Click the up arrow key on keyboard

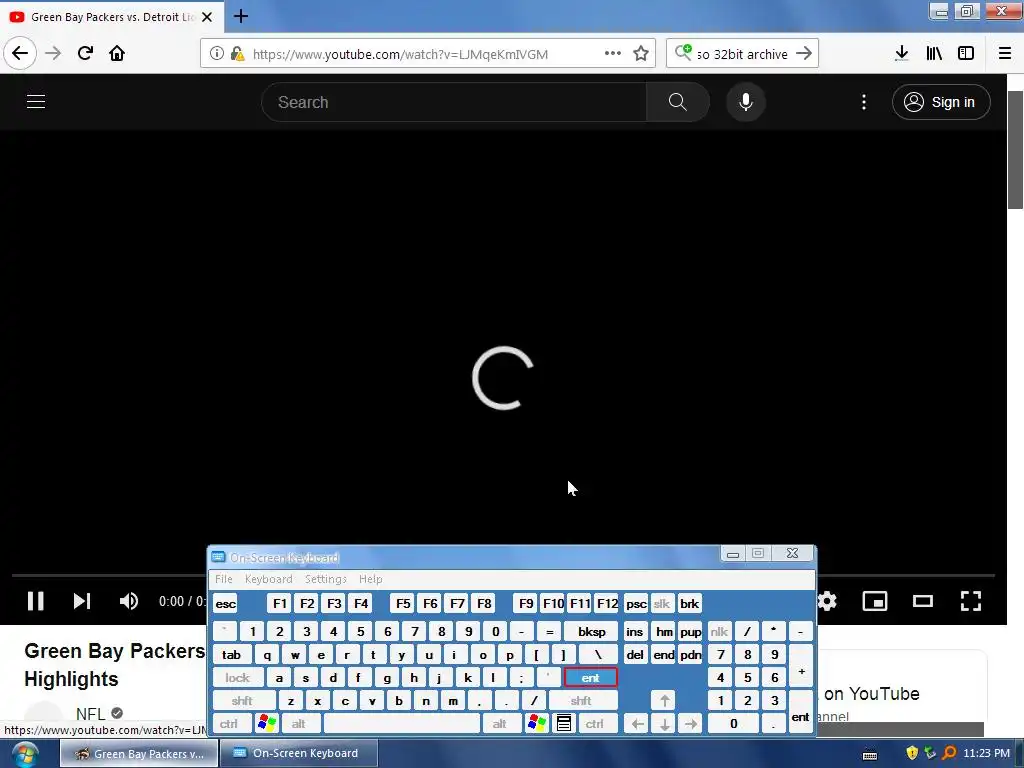point(664,701)
